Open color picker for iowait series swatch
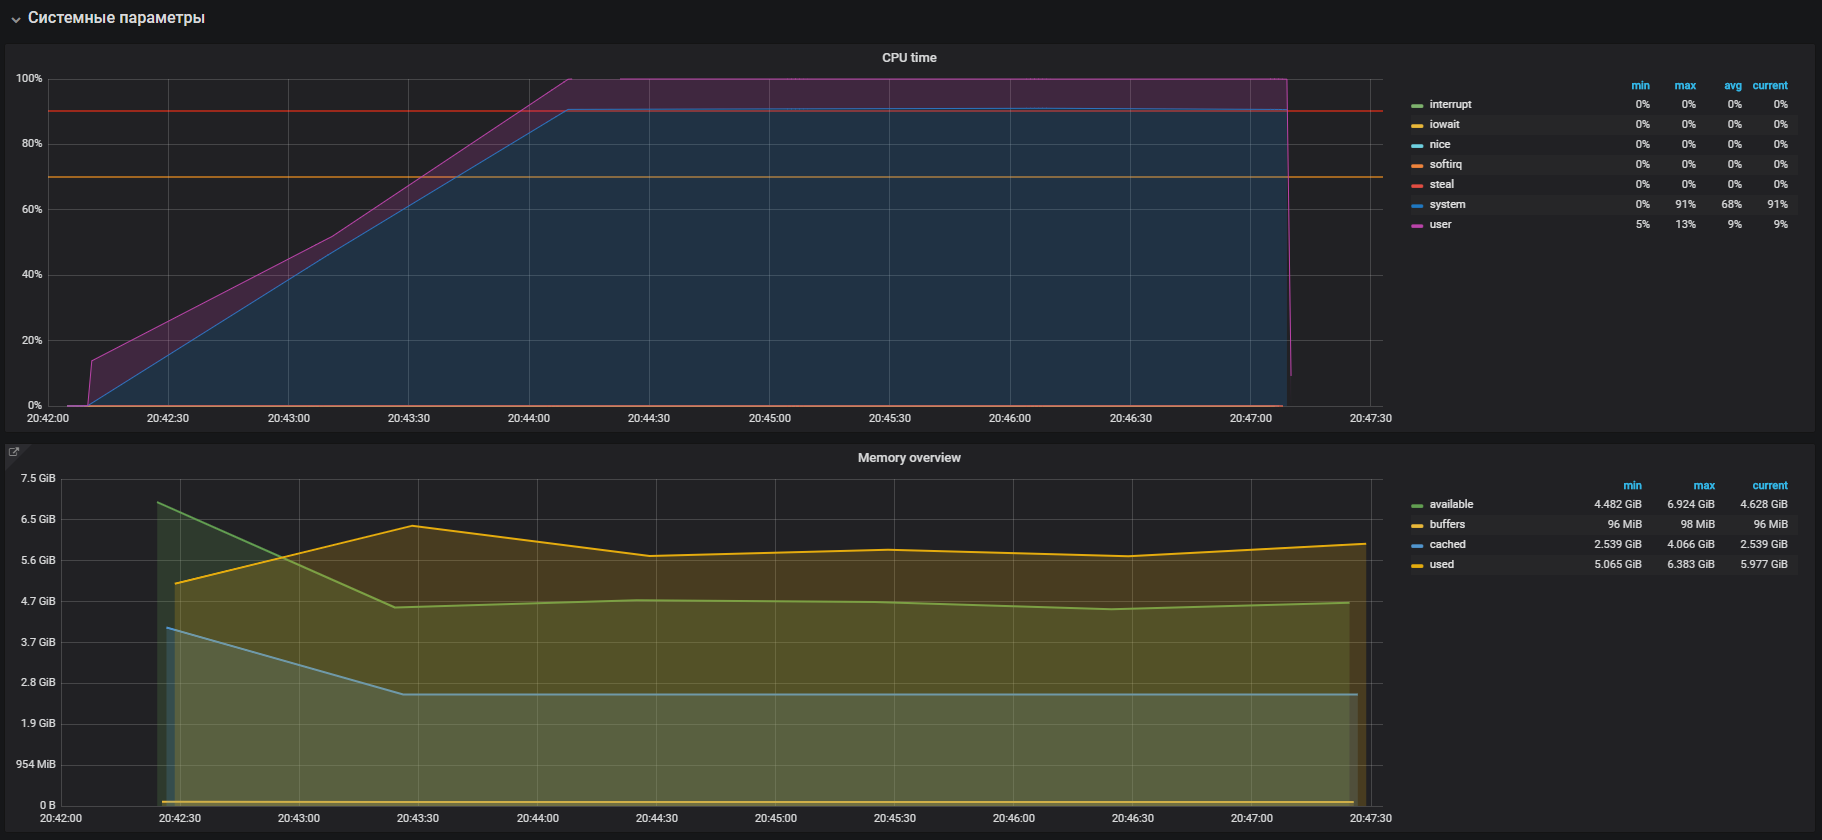 point(1417,125)
